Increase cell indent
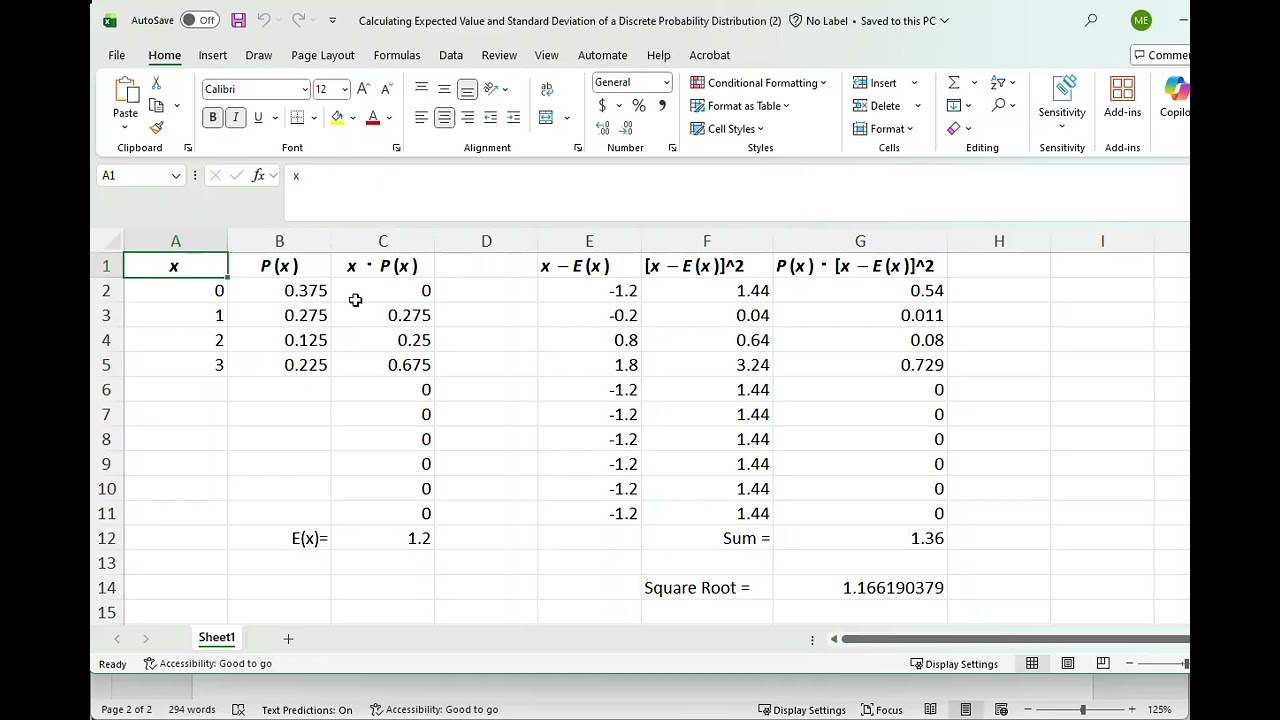This screenshot has width=1280, height=720. click(513, 118)
